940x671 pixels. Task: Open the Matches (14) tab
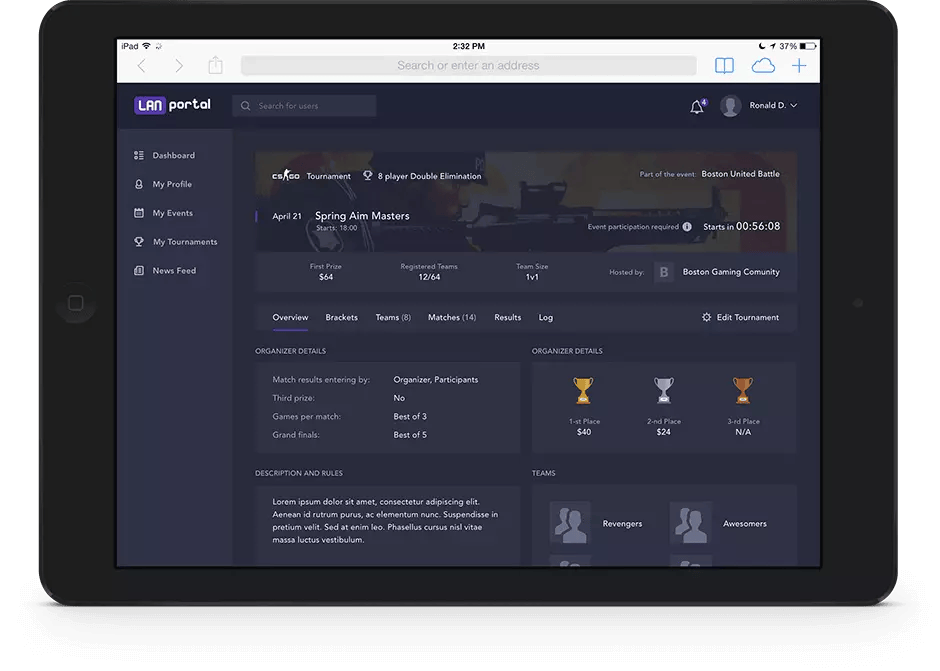(x=452, y=317)
